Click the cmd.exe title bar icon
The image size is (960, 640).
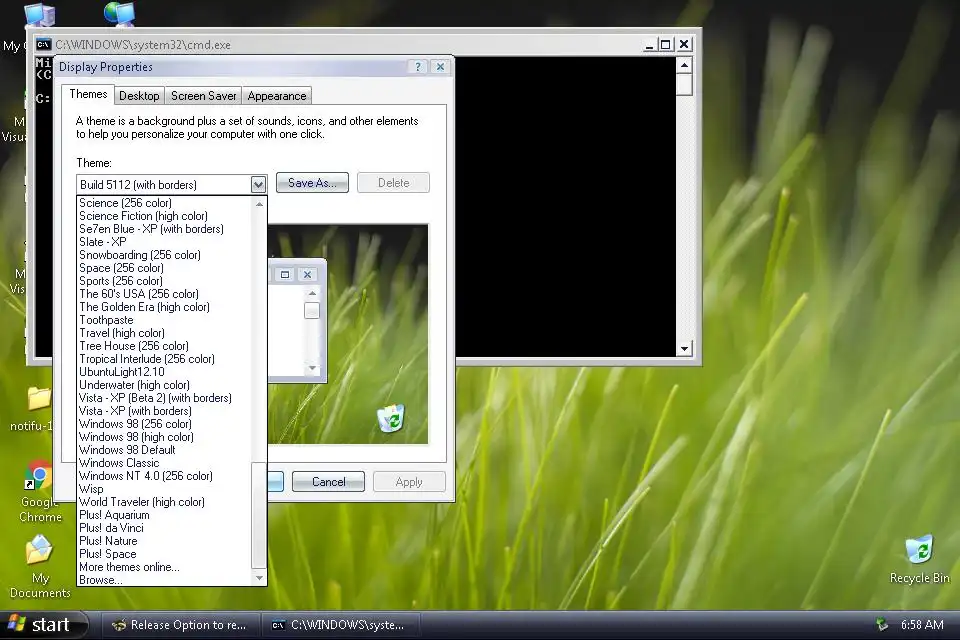coord(43,44)
